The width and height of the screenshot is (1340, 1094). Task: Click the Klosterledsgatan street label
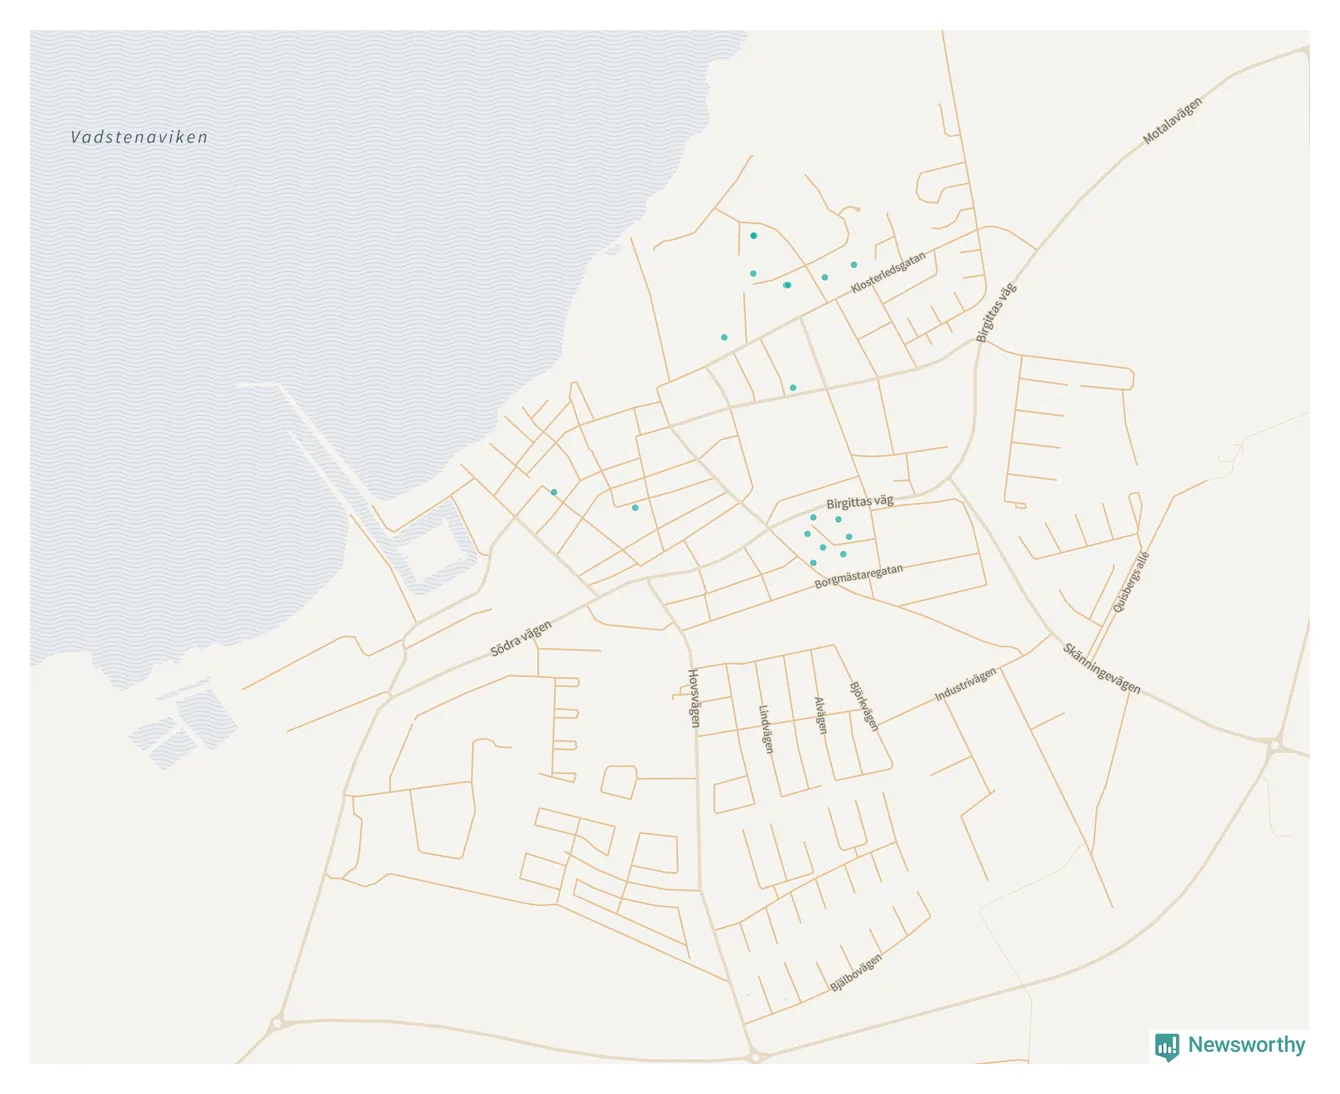tap(888, 273)
